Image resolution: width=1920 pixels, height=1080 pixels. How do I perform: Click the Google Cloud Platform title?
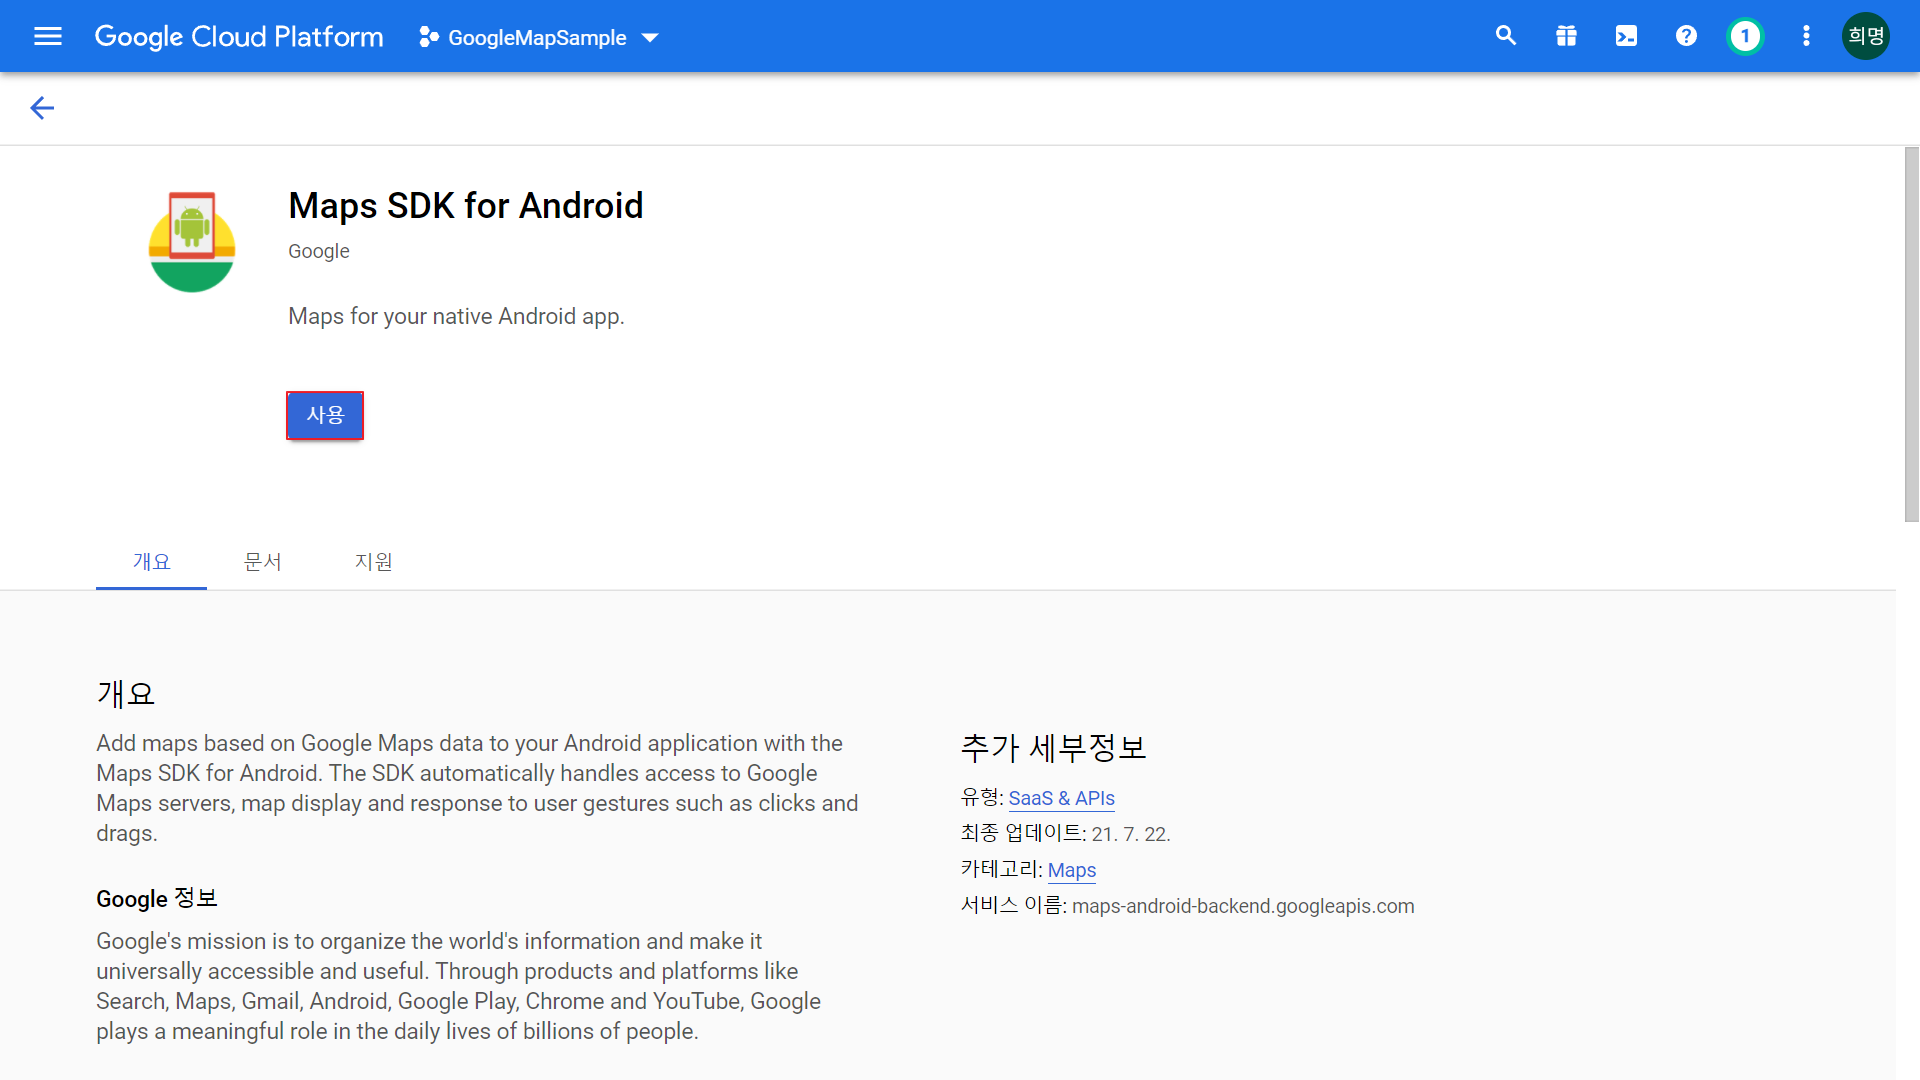click(239, 37)
